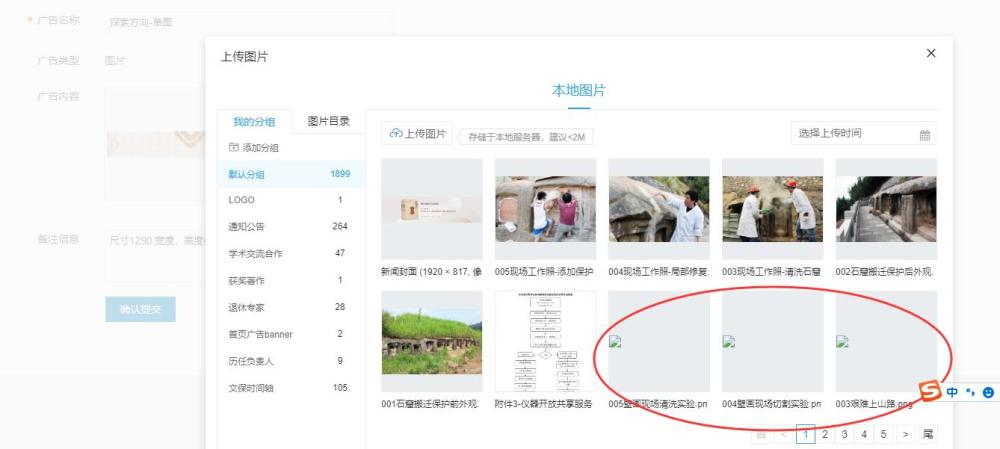Click 添加分组 to add a group

(x=254, y=148)
